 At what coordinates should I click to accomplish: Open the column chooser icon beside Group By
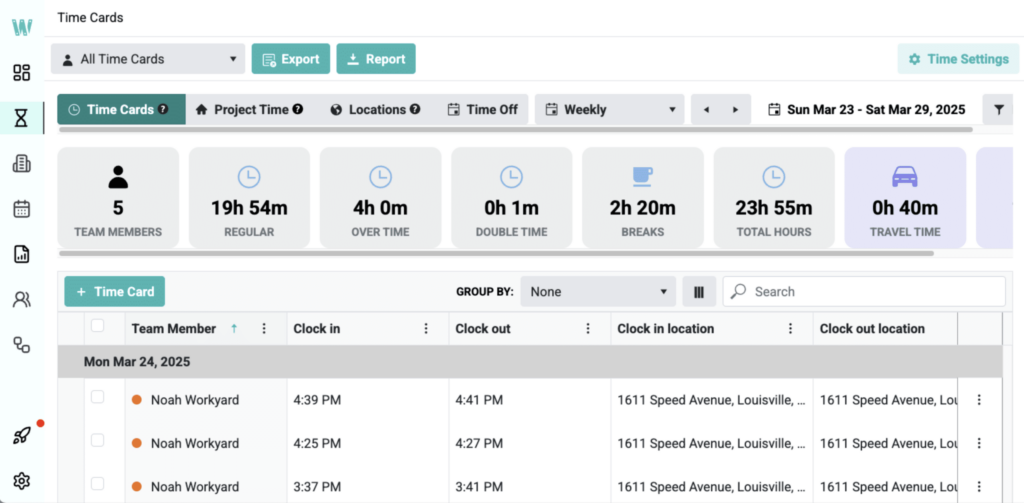pyautogui.click(x=699, y=292)
